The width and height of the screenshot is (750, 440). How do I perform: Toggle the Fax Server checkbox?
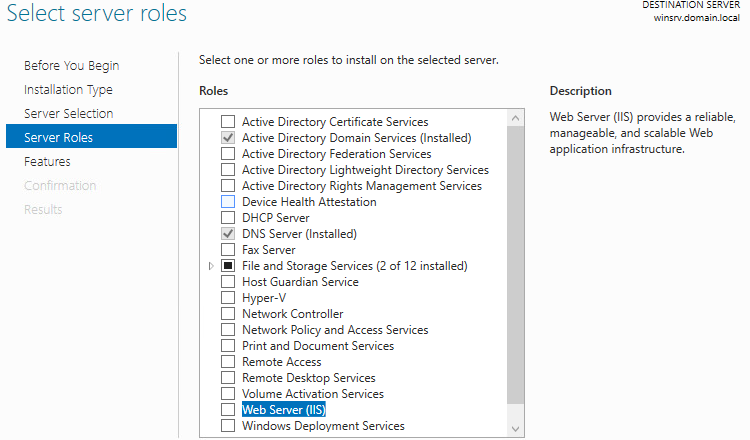(x=228, y=250)
